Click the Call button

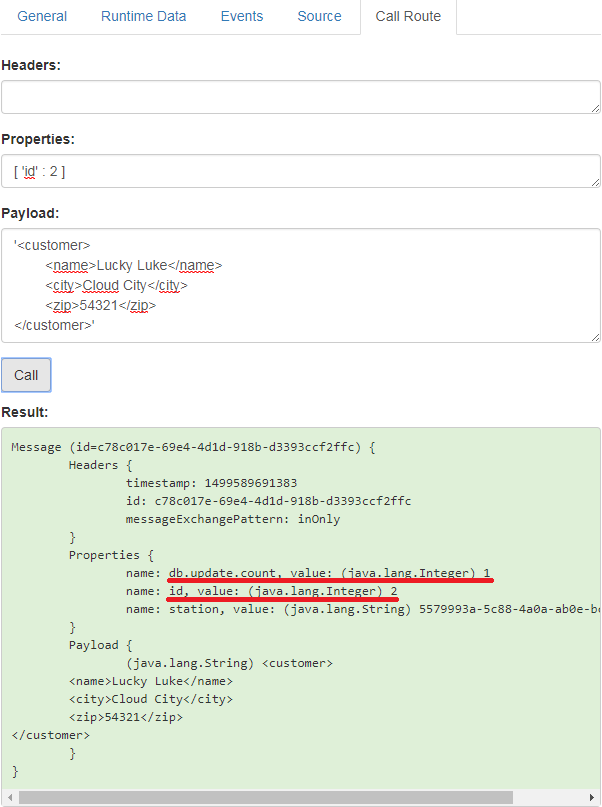click(x=26, y=375)
